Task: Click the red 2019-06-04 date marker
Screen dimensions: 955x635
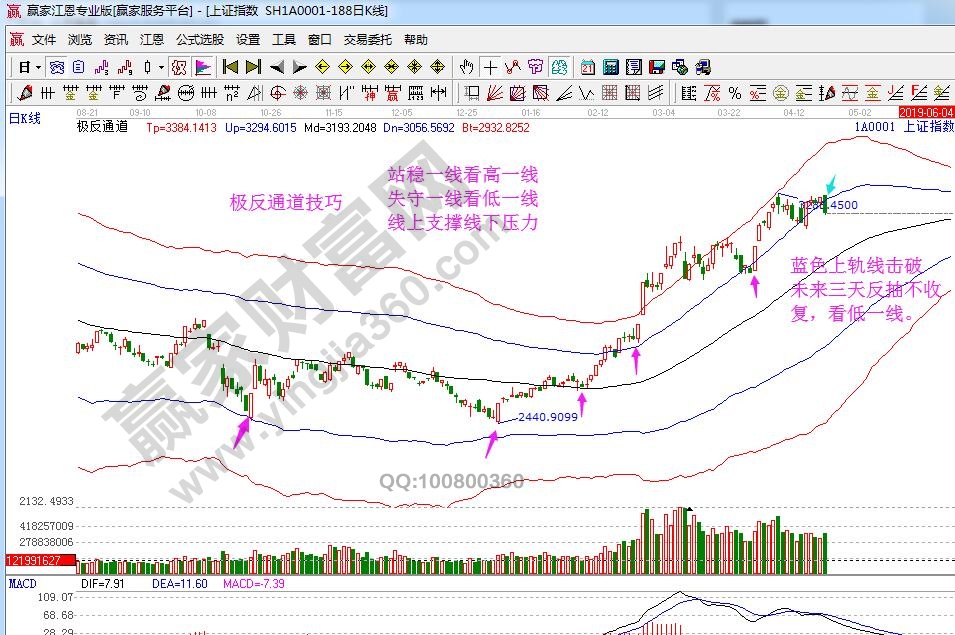Action: pos(926,112)
